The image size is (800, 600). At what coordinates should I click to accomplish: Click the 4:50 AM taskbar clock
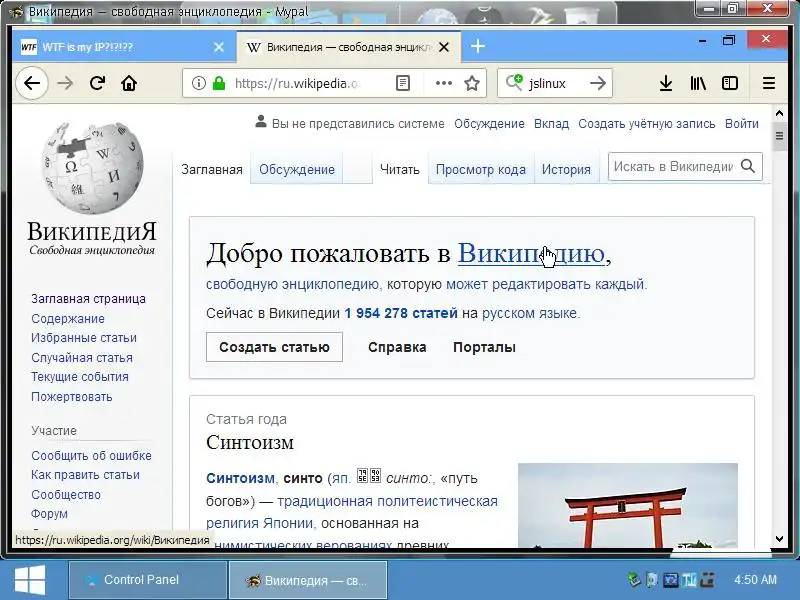pos(755,580)
